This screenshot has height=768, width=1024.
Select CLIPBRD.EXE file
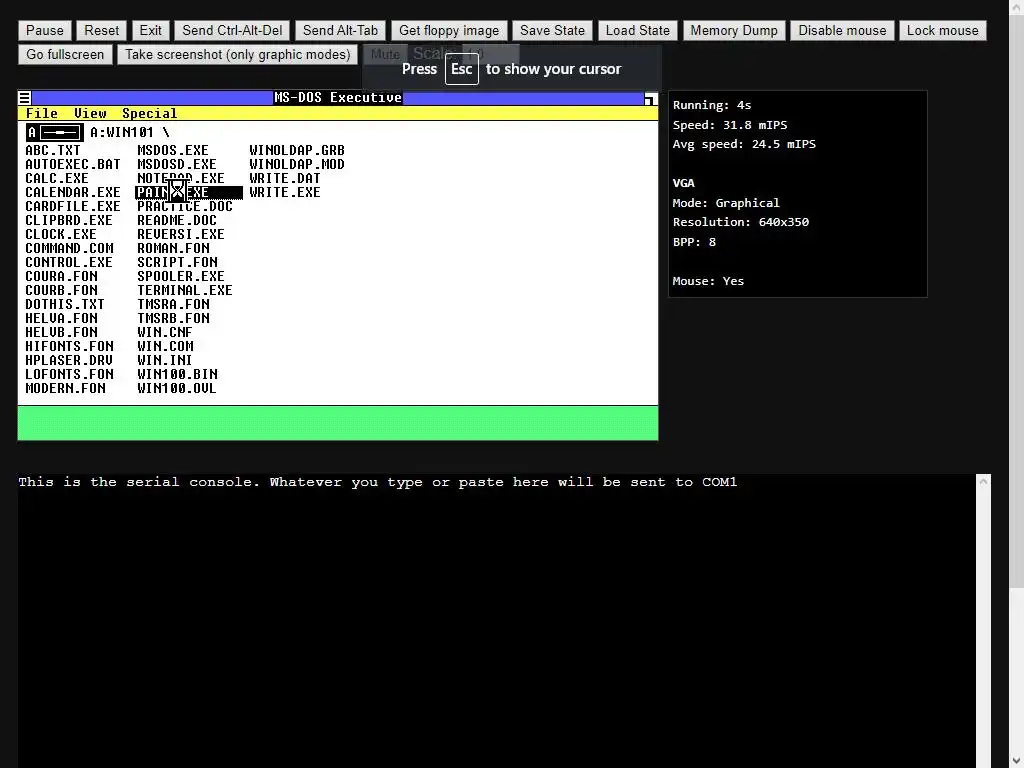pyautogui.click(x=69, y=221)
